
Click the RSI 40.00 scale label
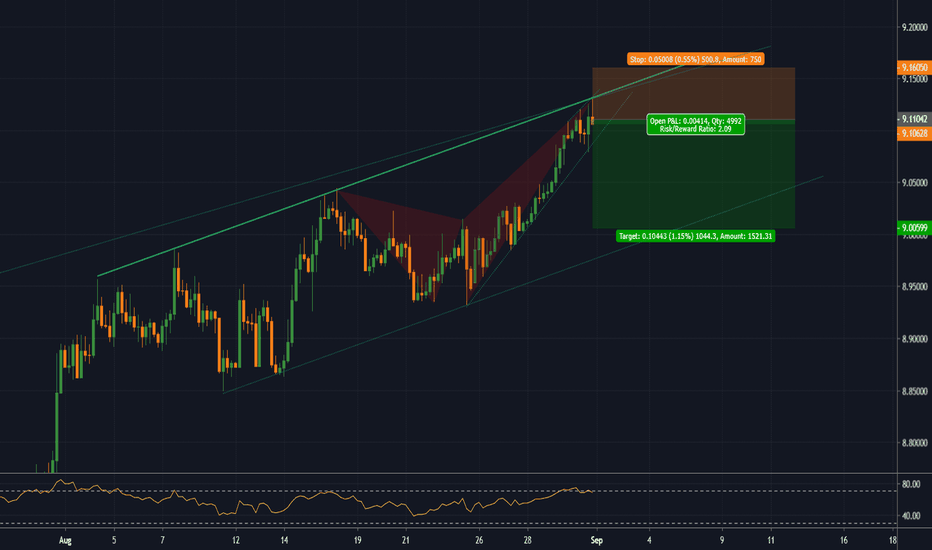coord(911,516)
